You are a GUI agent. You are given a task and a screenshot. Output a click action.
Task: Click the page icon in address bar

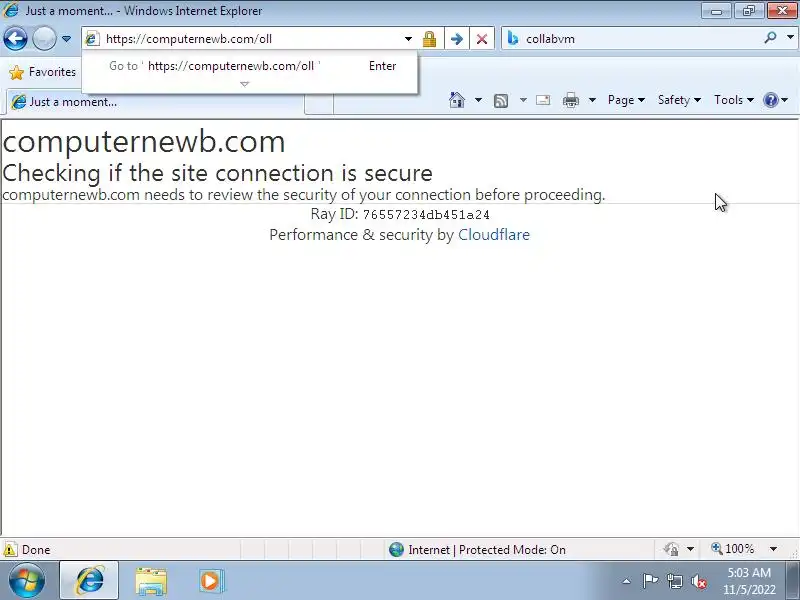(x=92, y=39)
